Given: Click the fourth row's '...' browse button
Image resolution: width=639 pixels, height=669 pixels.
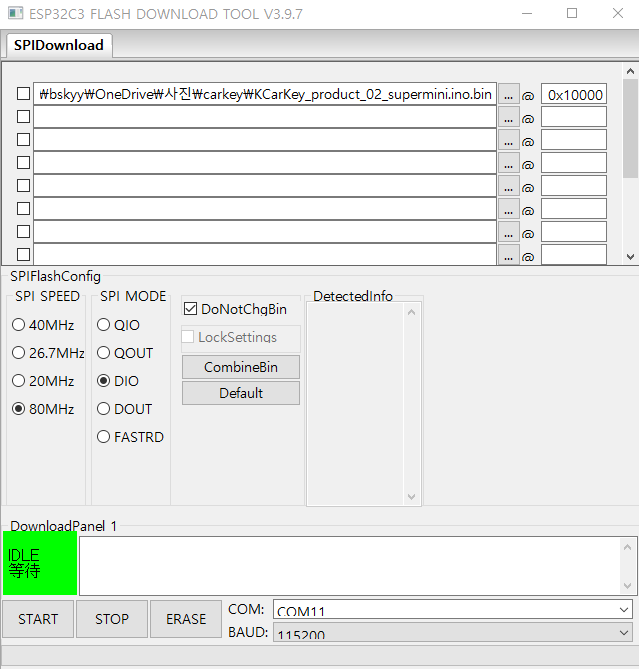Looking at the screenshot, I should [x=508, y=163].
